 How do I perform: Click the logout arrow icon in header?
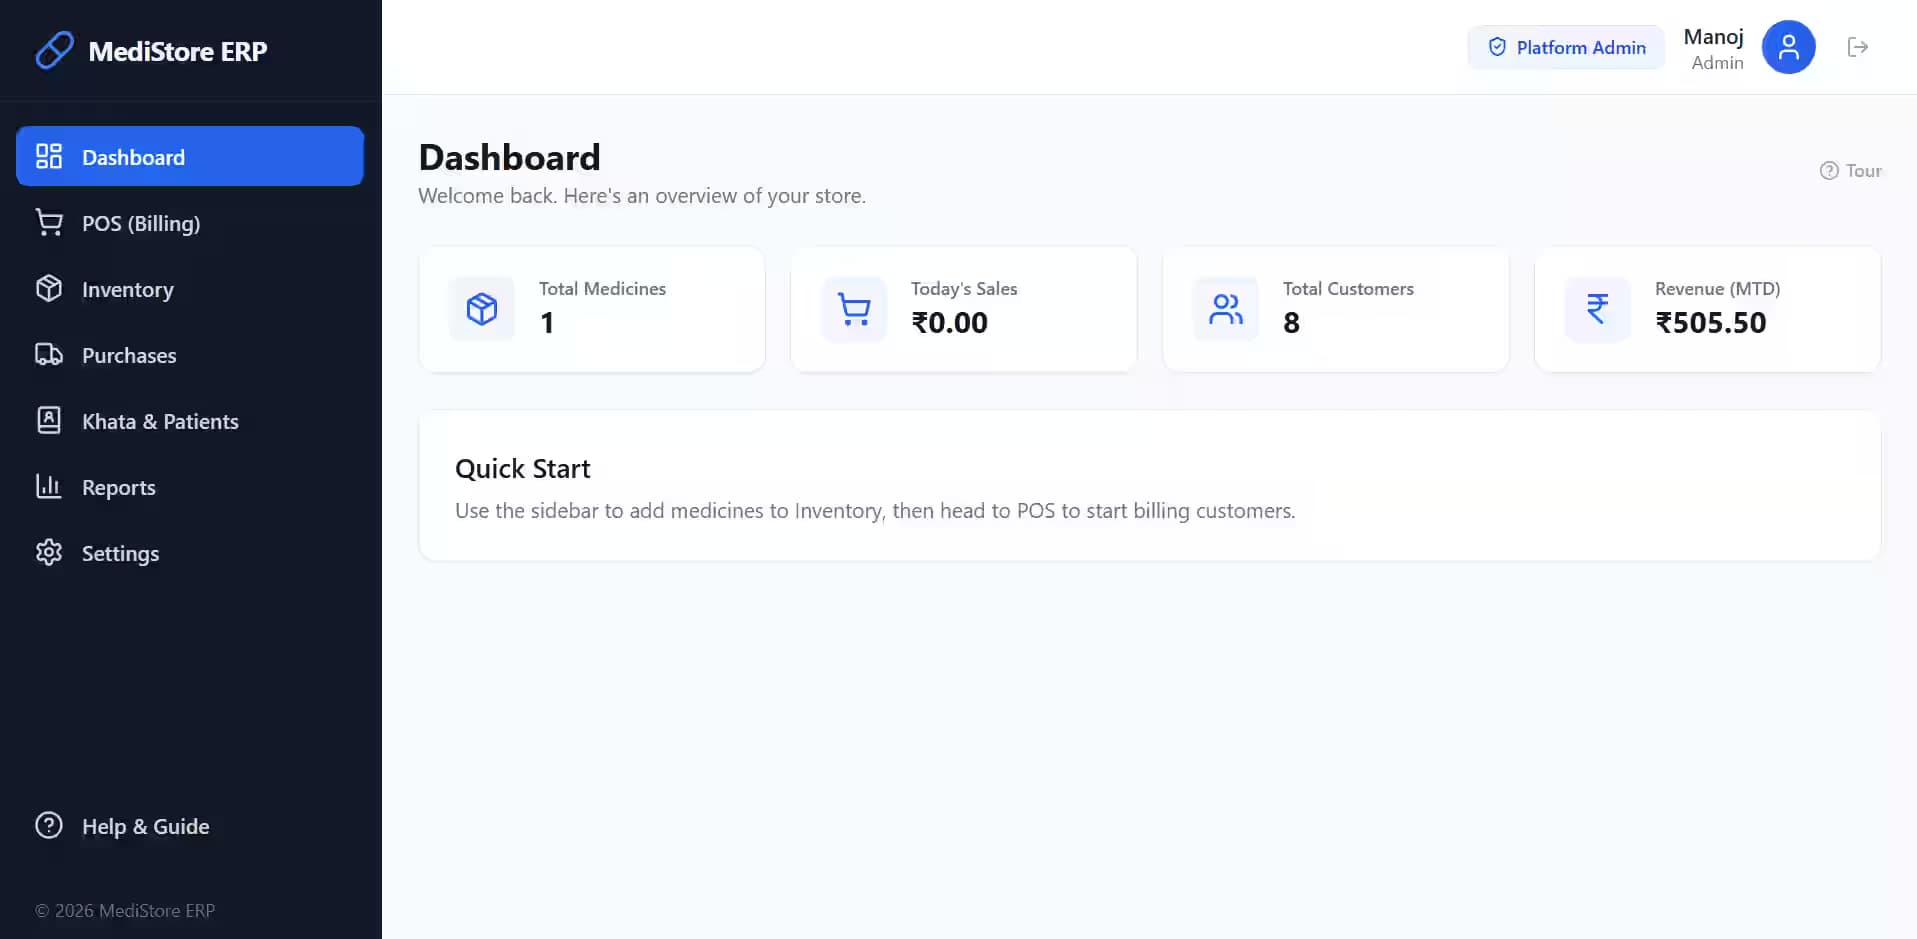(x=1857, y=47)
